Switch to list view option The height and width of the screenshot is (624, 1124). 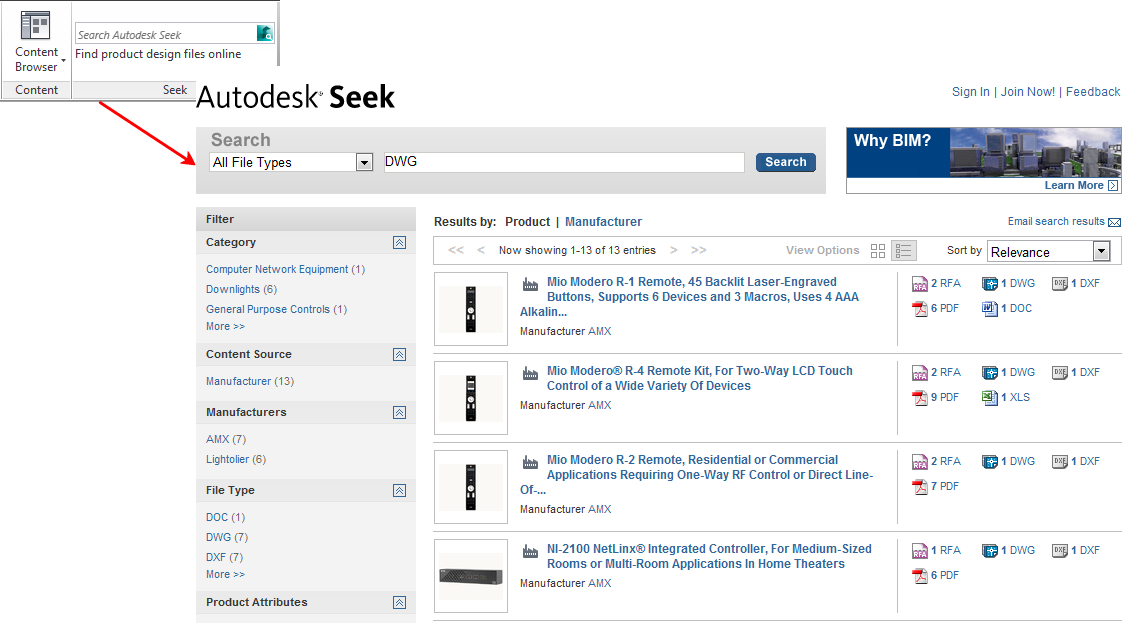(x=903, y=250)
